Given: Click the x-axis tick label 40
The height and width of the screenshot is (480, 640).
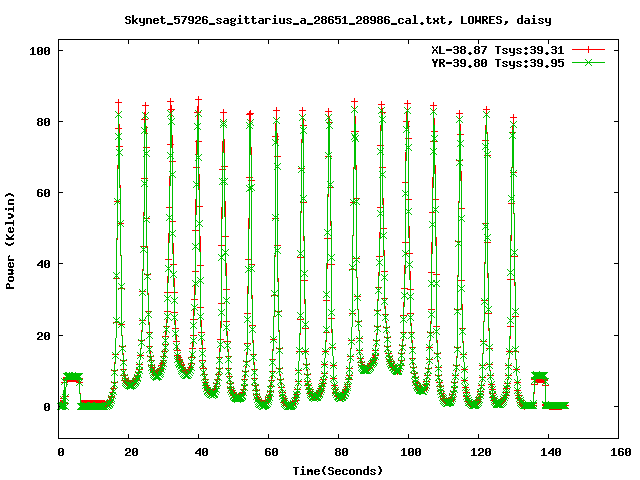Looking at the screenshot, I should click(x=201, y=452).
